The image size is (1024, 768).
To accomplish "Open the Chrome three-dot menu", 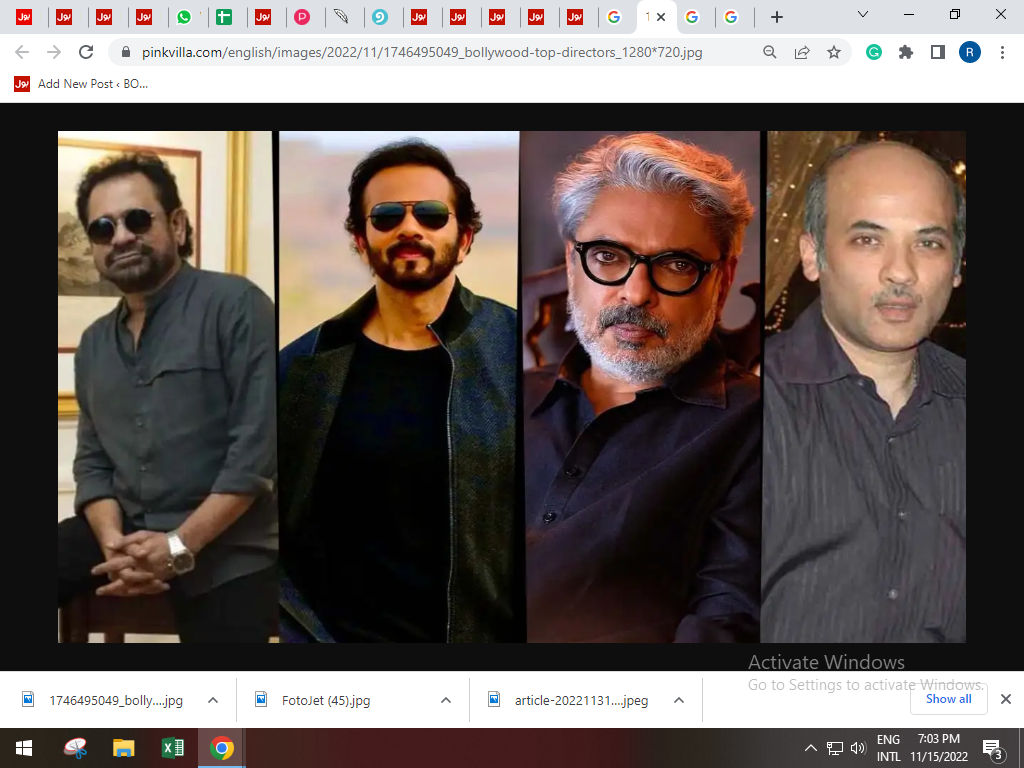I will pos(1002,52).
